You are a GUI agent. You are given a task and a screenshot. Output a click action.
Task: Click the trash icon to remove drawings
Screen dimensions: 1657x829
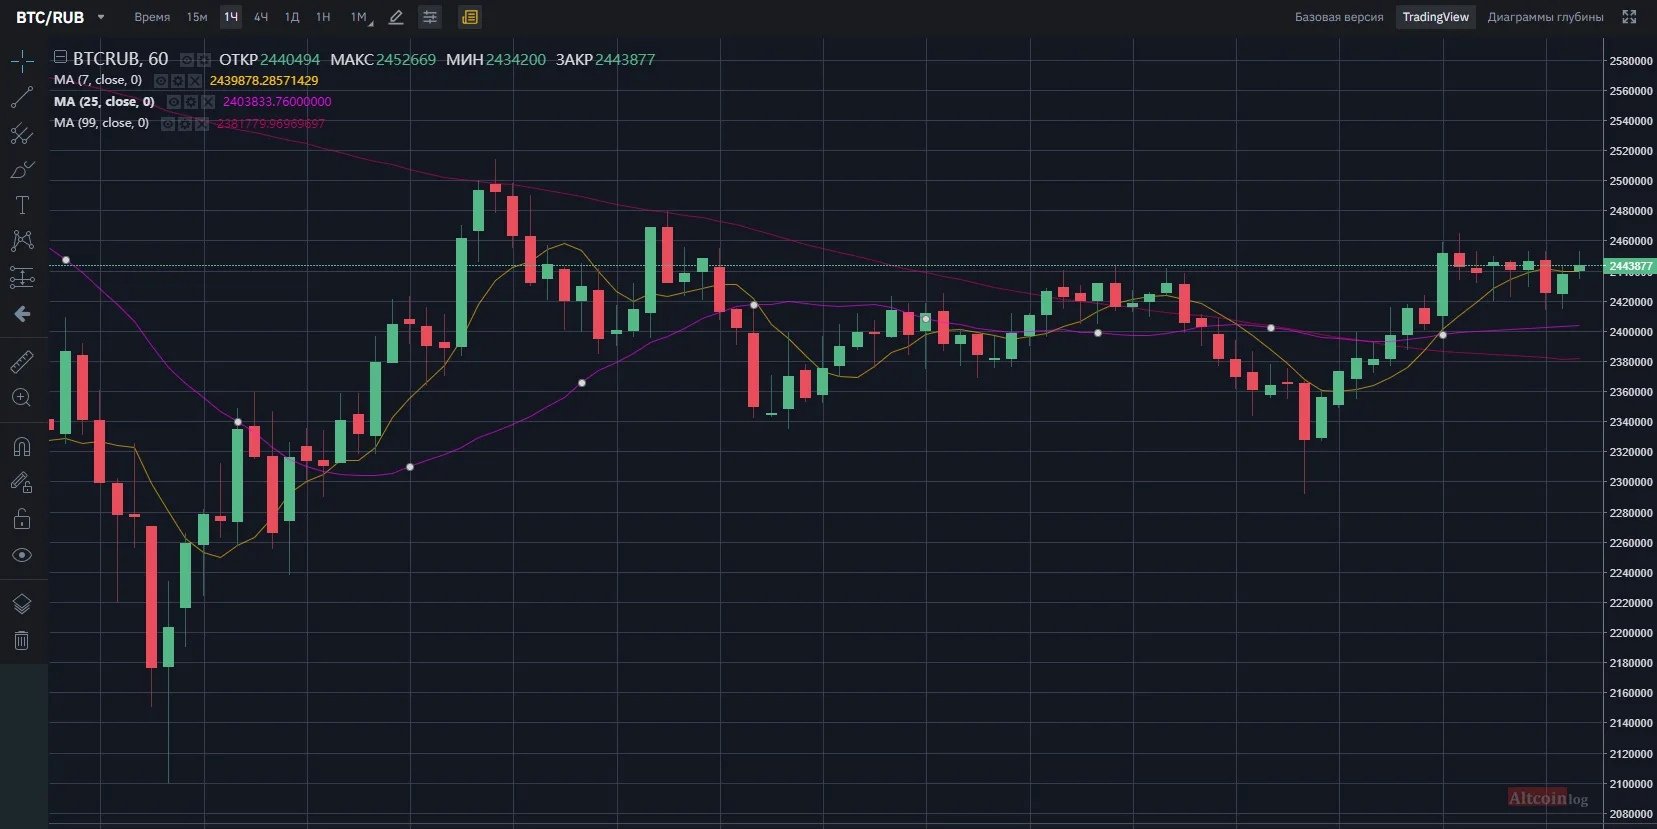click(x=22, y=641)
